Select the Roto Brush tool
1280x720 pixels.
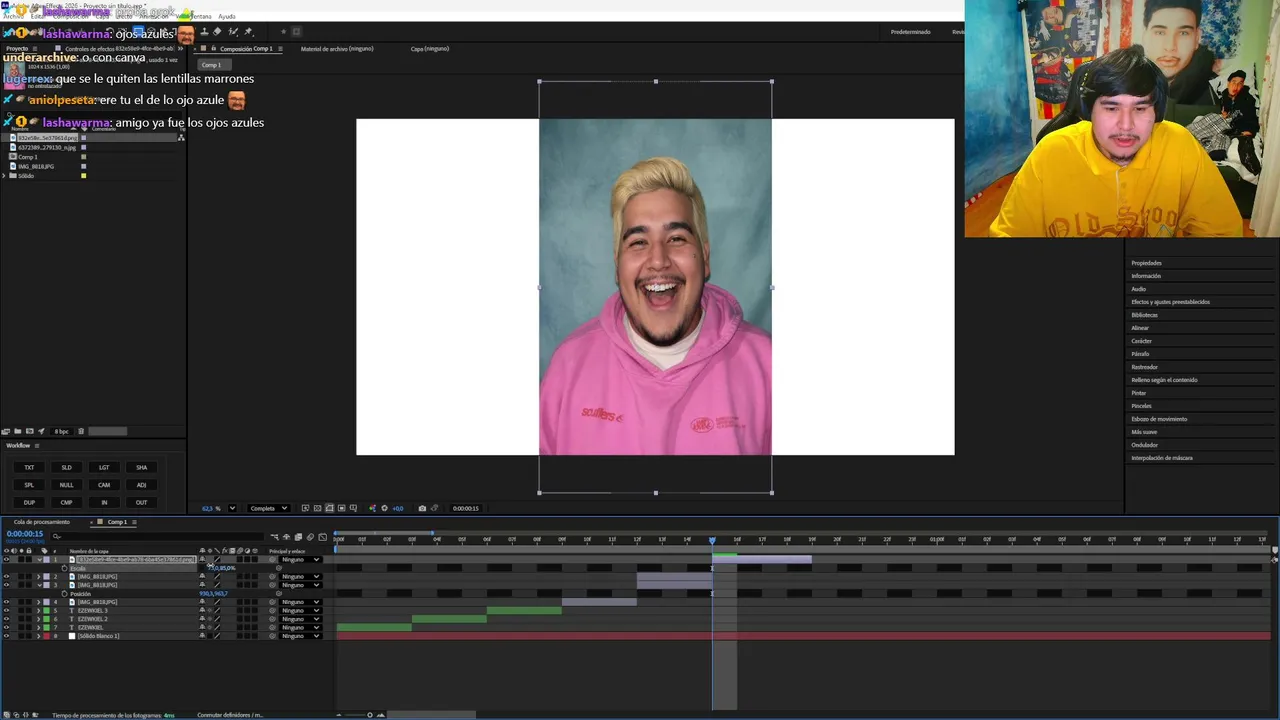click(x=233, y=32)
